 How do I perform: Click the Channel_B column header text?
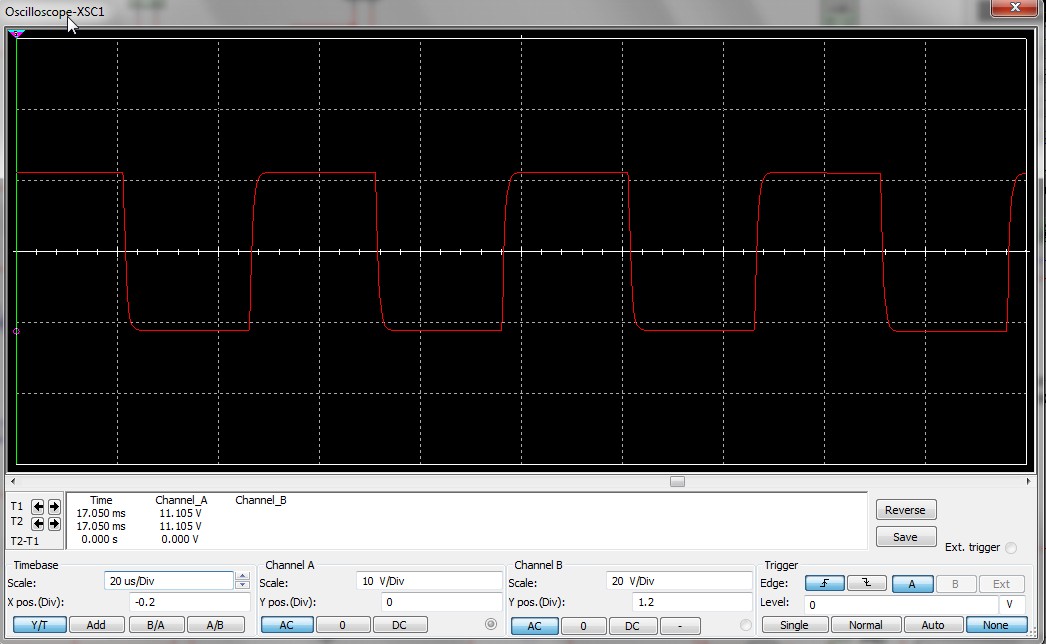coord(261,500)
